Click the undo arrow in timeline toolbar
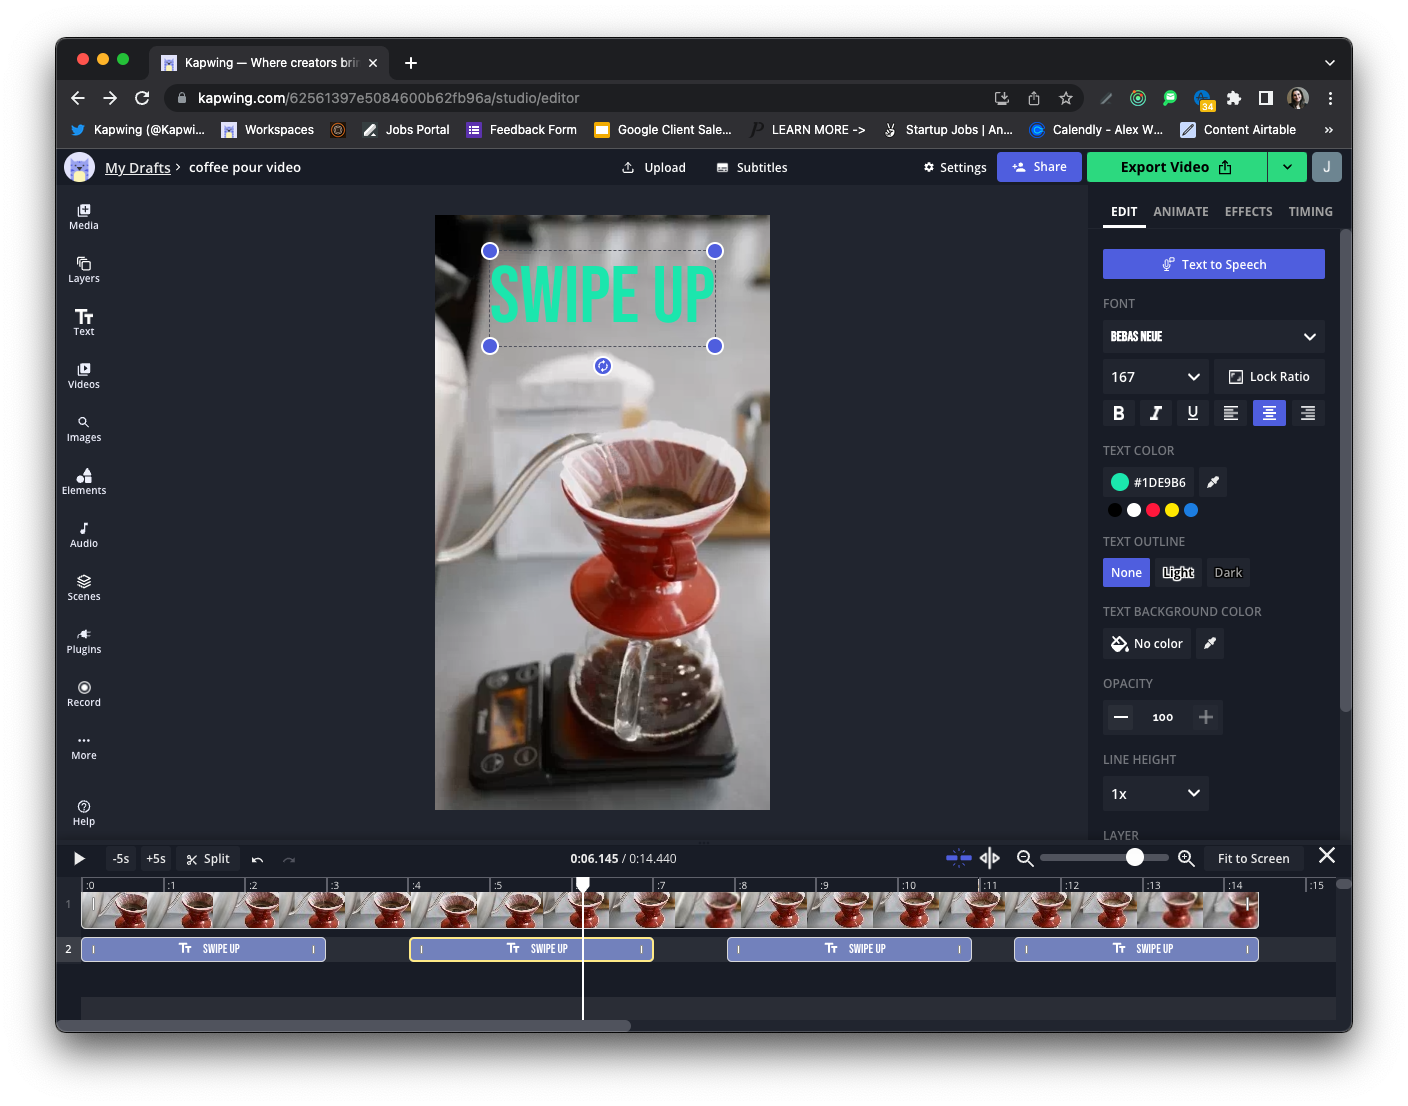 pos(257,859)
